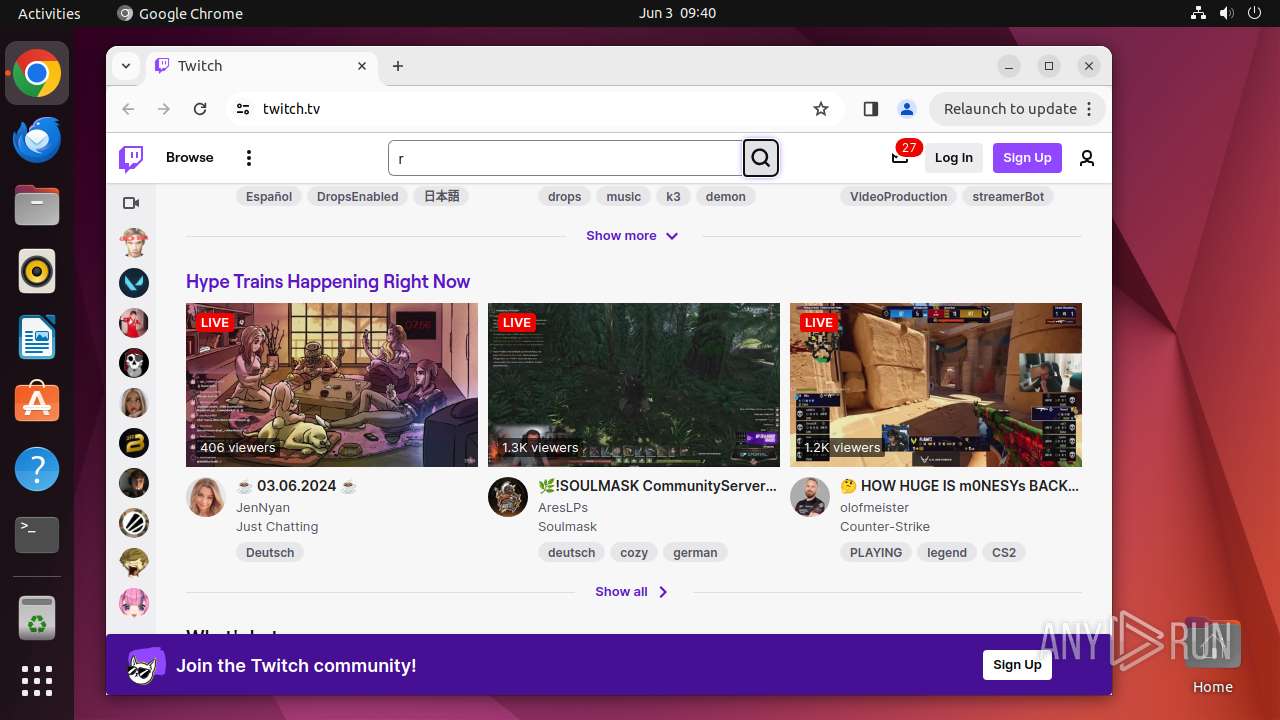
Task: Open olofmeister's Counter-Strike stream thumbnail
Action: point(936,385)
